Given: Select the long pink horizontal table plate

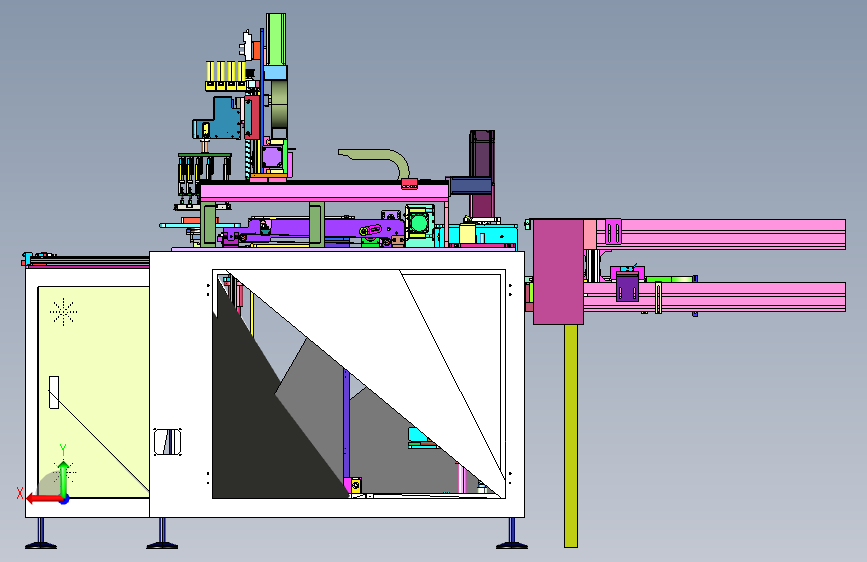Looking at the screenshot, I should coord(325,192).
